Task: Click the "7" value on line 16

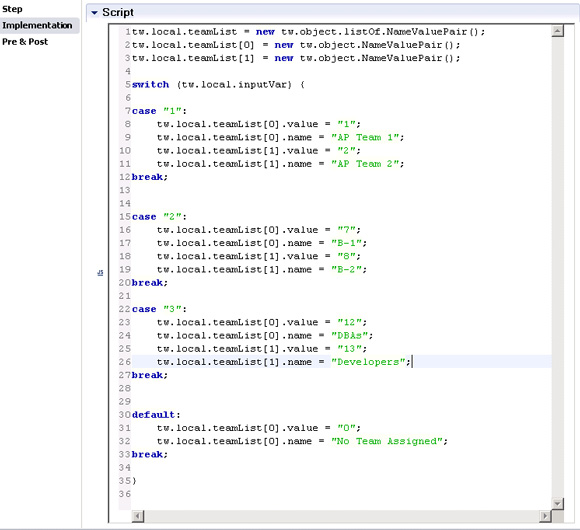Action: [347, 230]
